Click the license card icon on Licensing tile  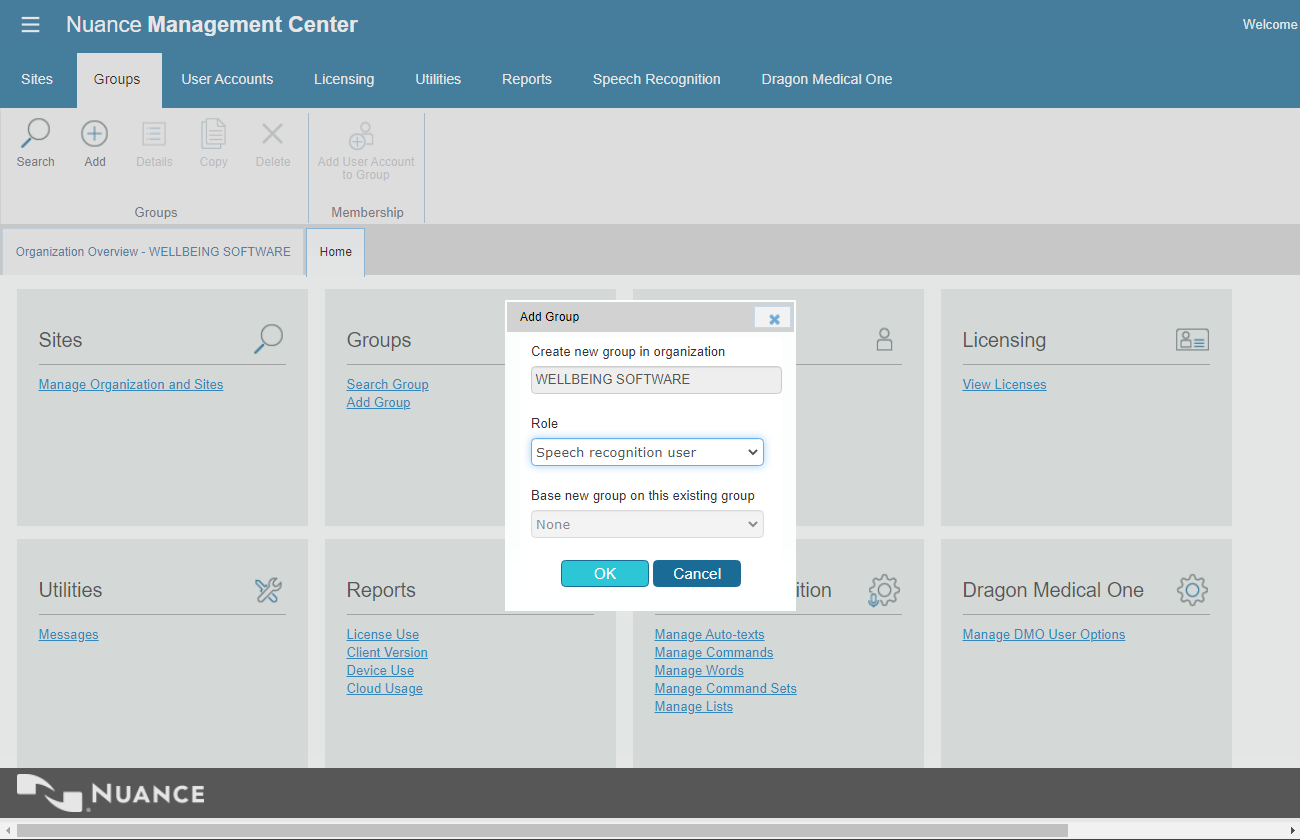1192,340
